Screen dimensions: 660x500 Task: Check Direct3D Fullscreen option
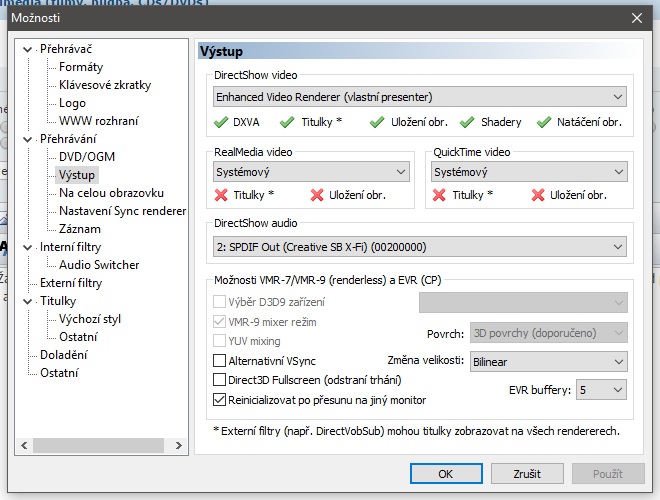pos(220,380)
